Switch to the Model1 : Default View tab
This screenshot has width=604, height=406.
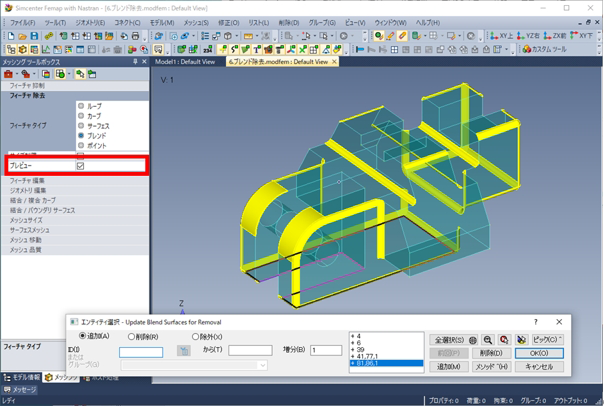[x=185, y=62]
